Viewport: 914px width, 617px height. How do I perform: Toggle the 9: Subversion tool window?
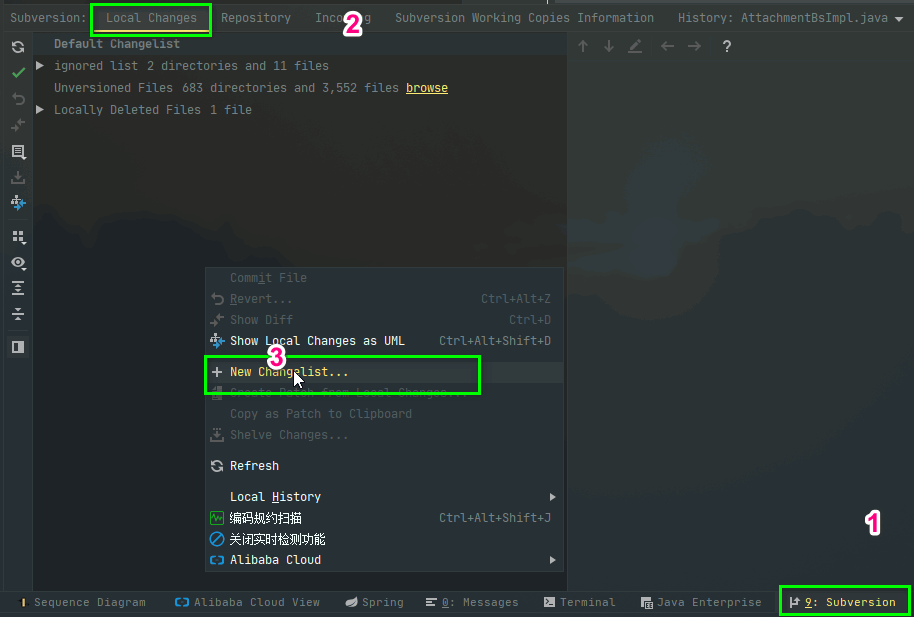pos(843,602)
